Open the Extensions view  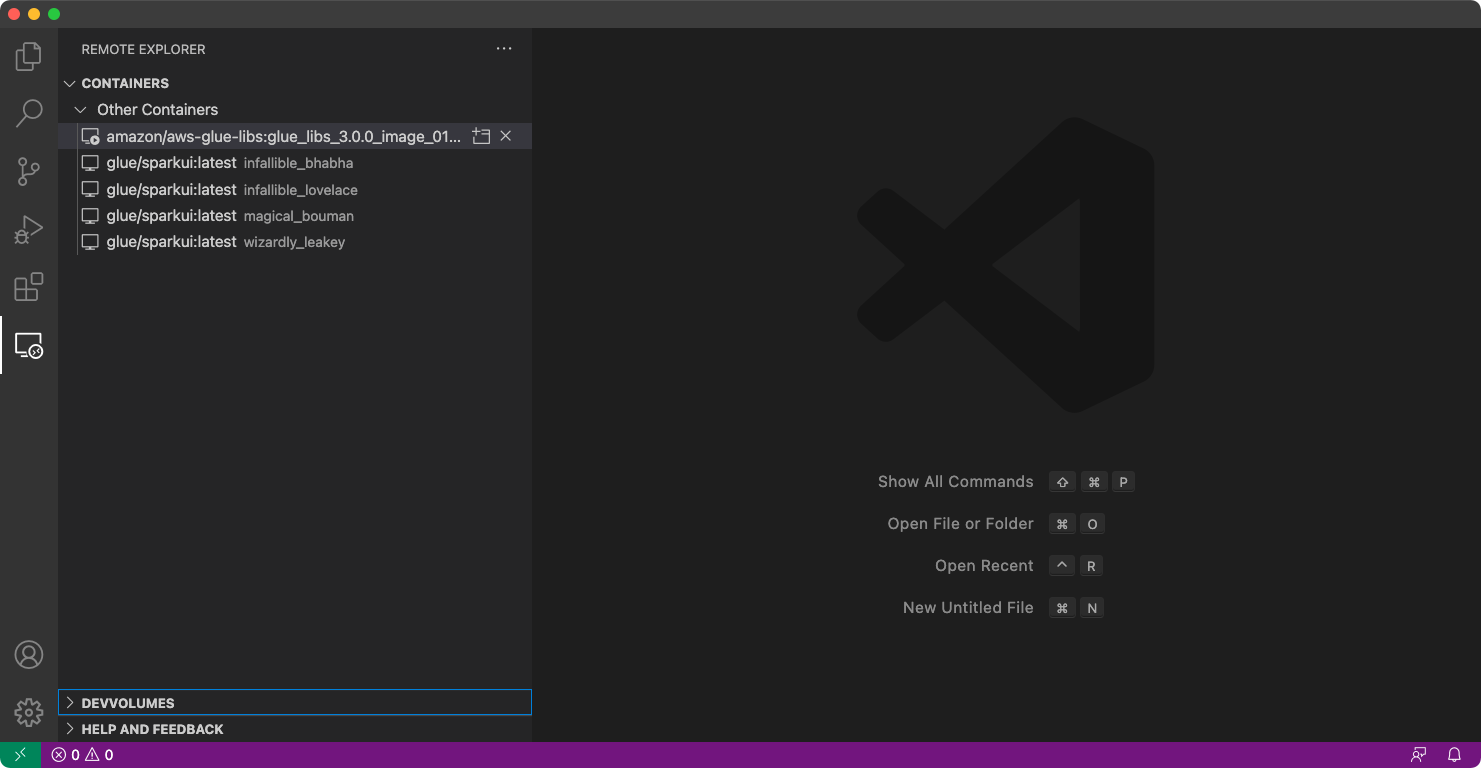tap(29, 287)
